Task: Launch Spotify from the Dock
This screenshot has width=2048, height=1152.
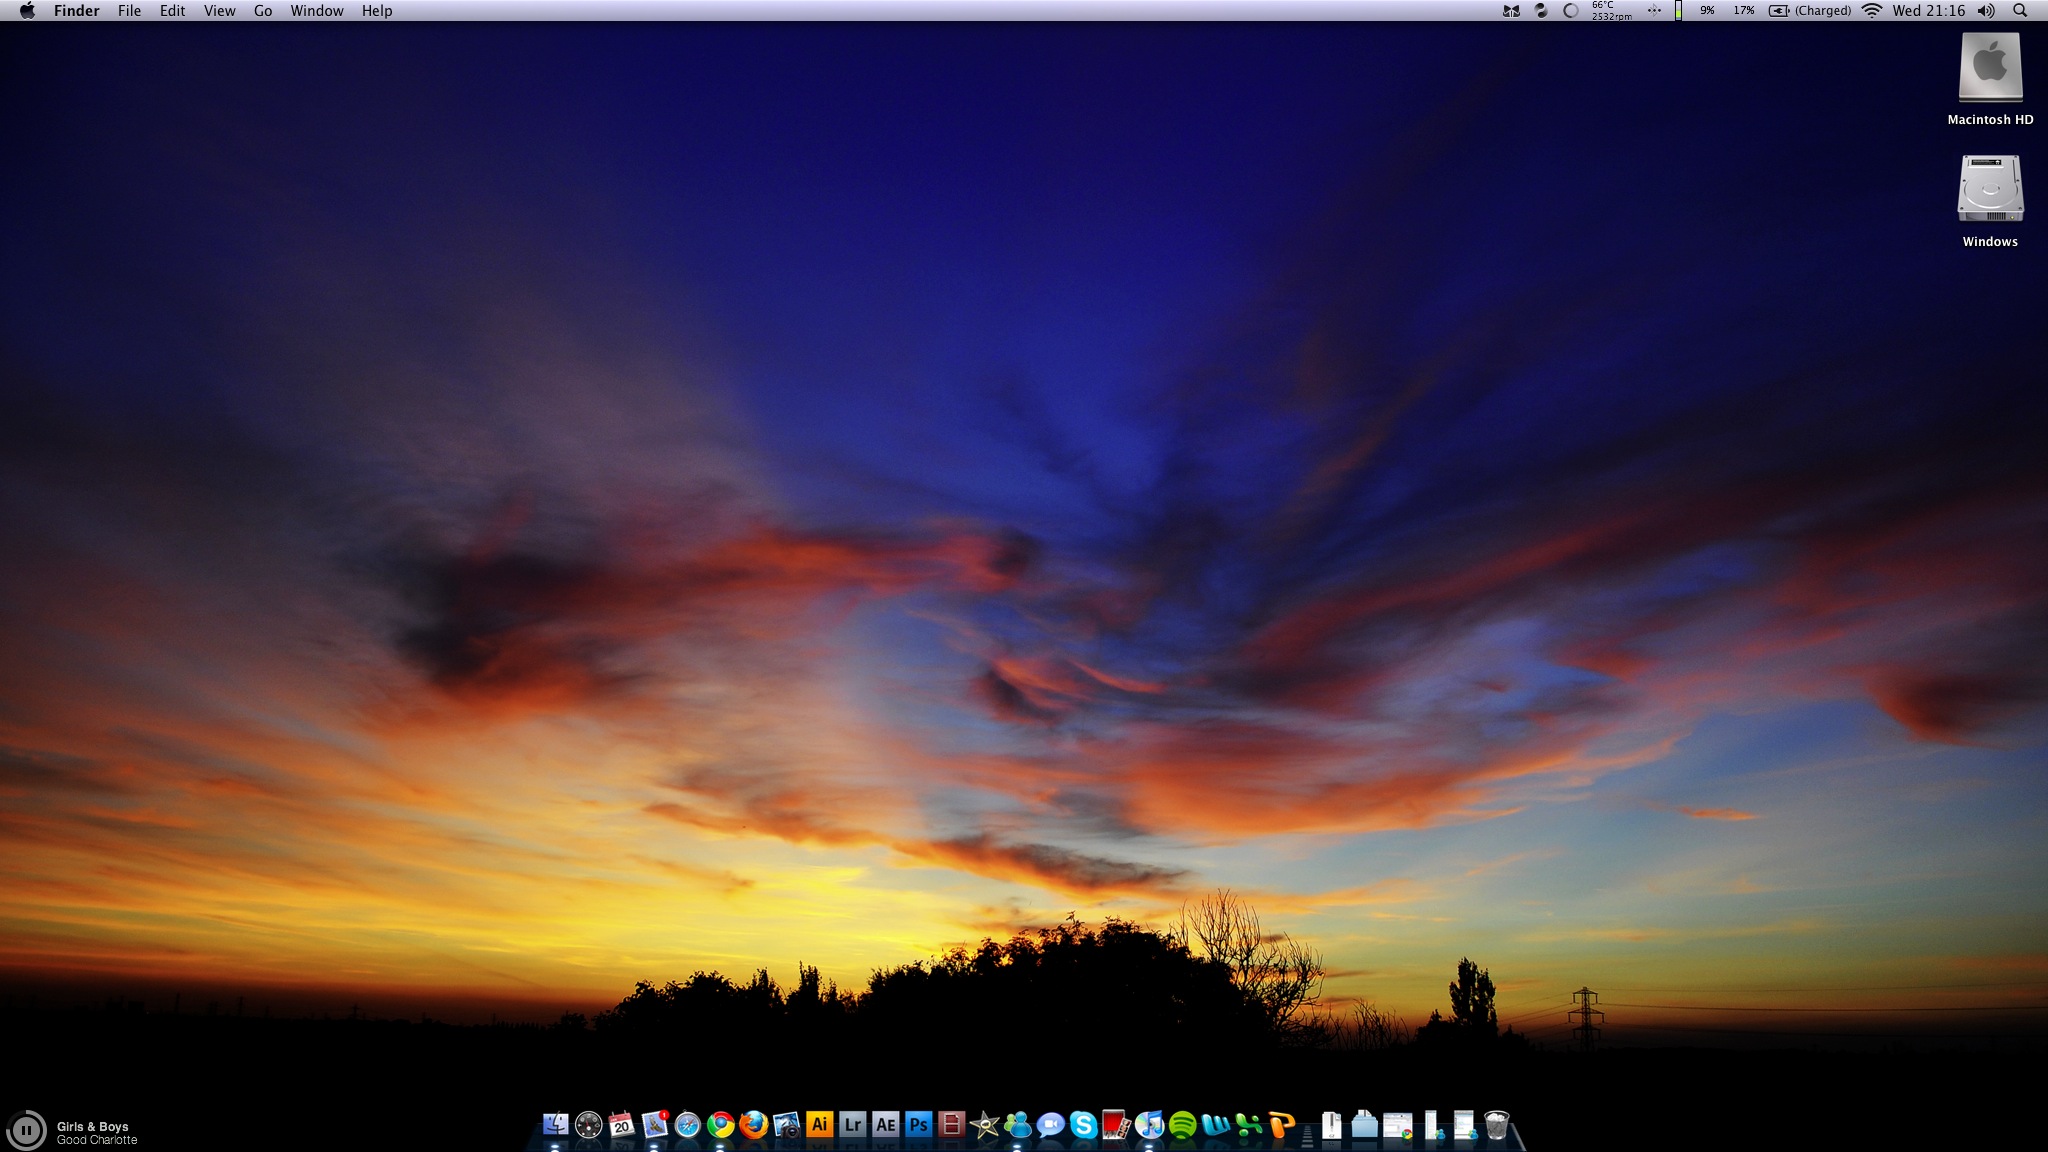Action: (x=1182, y=1125)
